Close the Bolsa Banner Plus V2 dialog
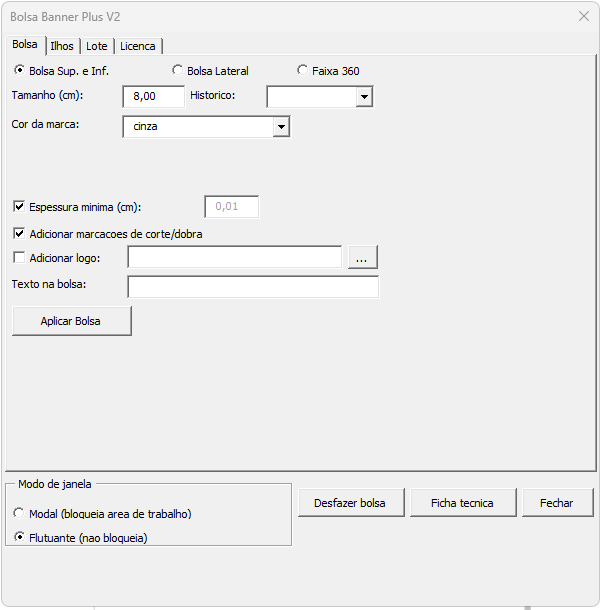This screenshot has width=602, height=610. pyautogui.click(x=584, y=16)
